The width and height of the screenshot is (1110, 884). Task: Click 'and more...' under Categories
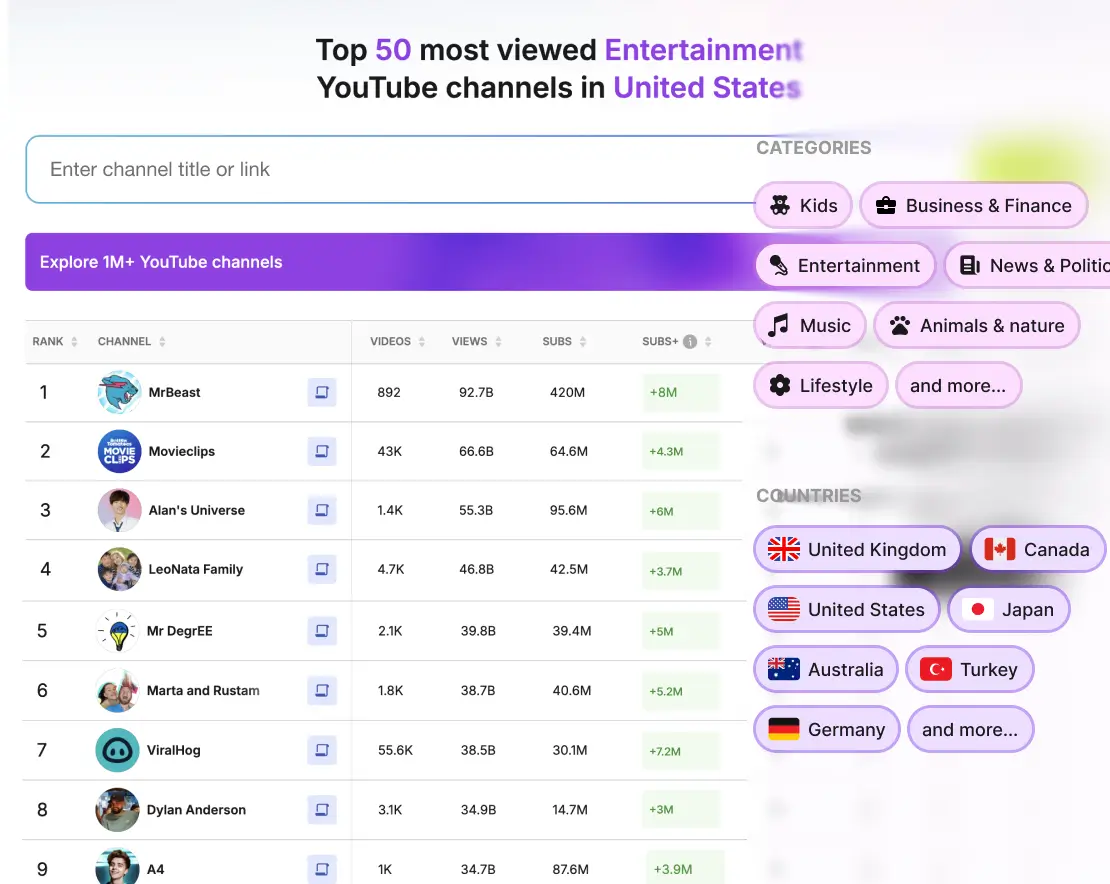[x=958, y=386]
